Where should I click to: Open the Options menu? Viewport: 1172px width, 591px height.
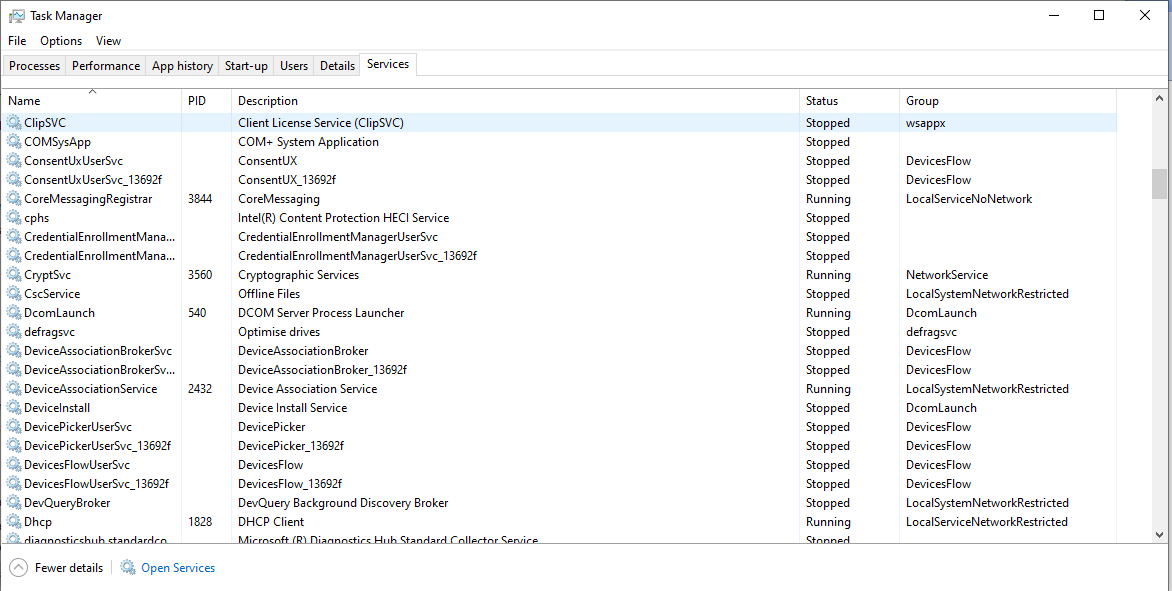click(61, 41)
